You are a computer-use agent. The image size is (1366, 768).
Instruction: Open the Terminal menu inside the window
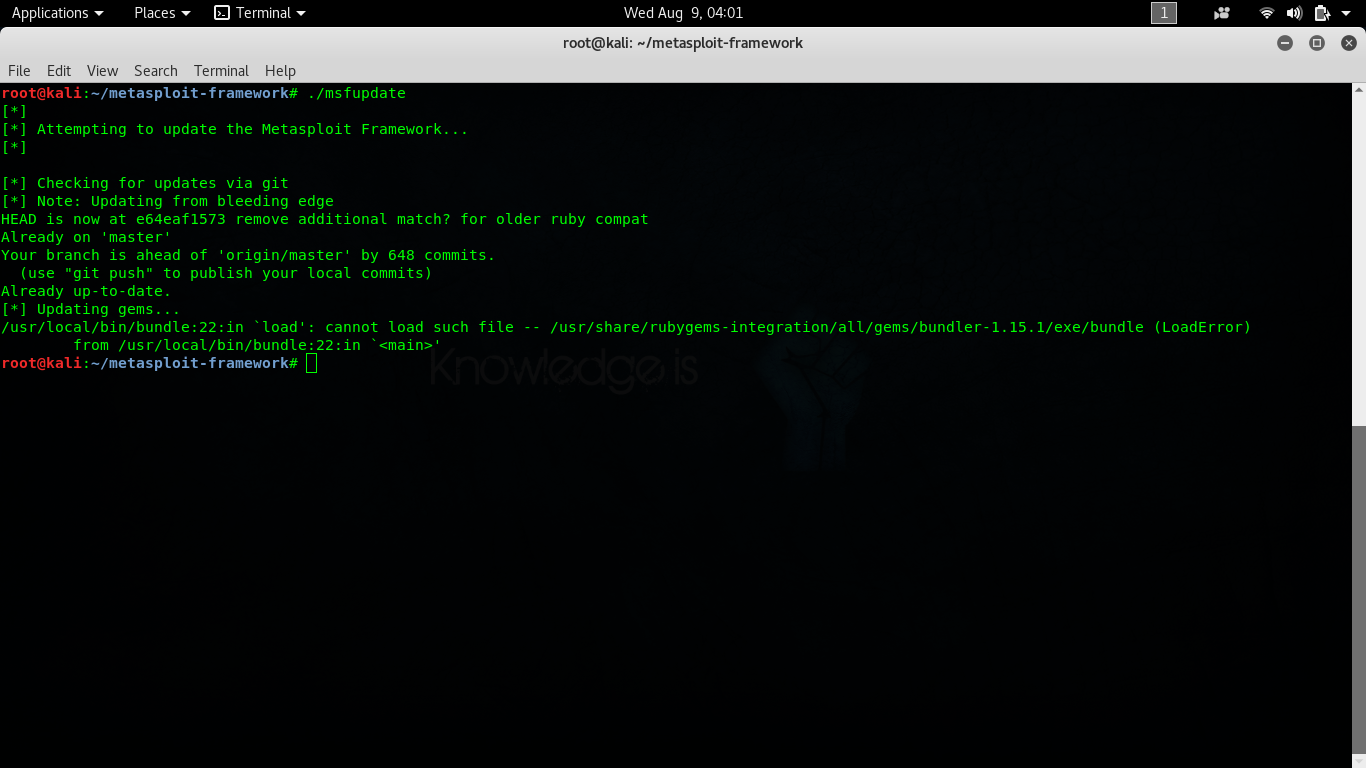click(x=221, y=70)
